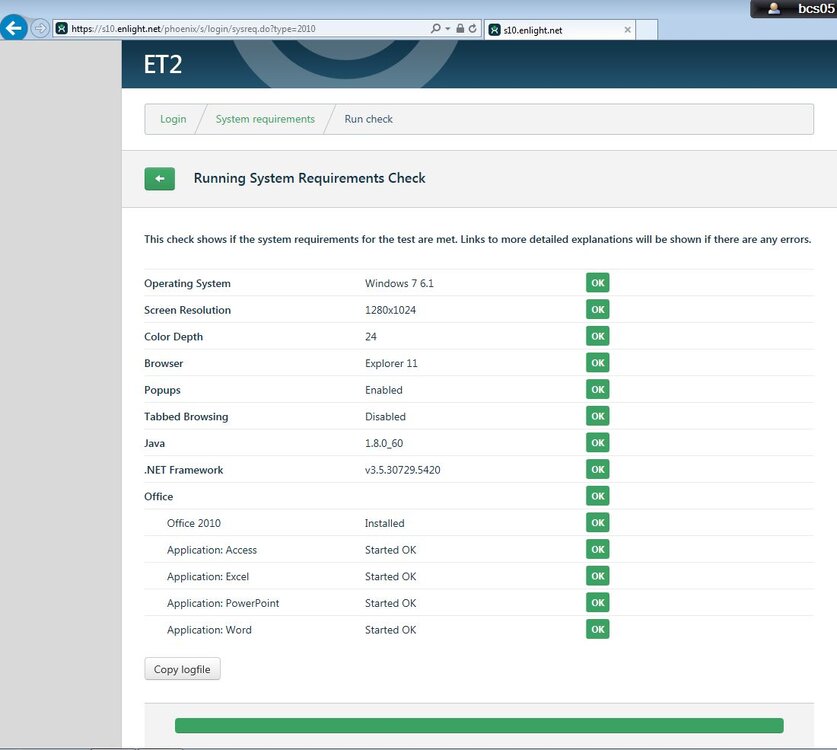The height and width of the screenshot is (750, 837).
Task: Click Started OK value for PowerPoint
Action: pos(391,604)
